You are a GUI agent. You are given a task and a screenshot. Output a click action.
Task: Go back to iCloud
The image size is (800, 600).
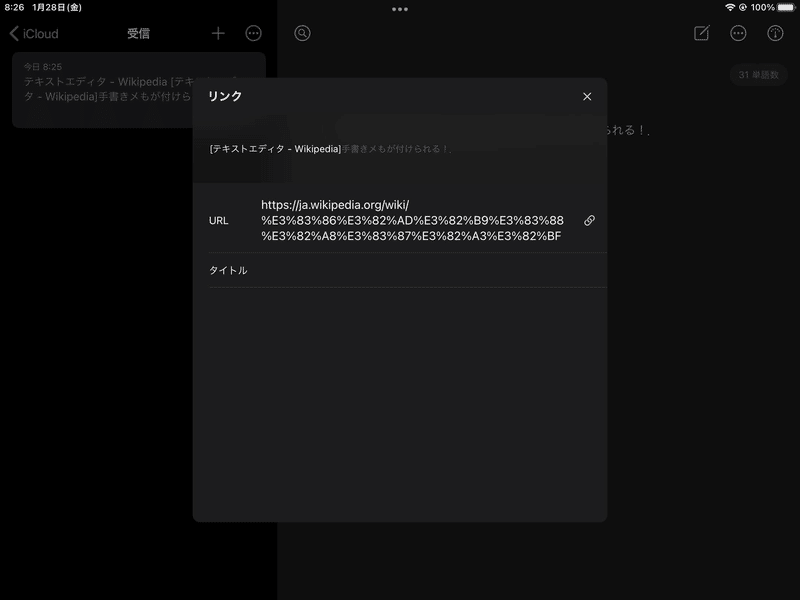click(34, 34)
